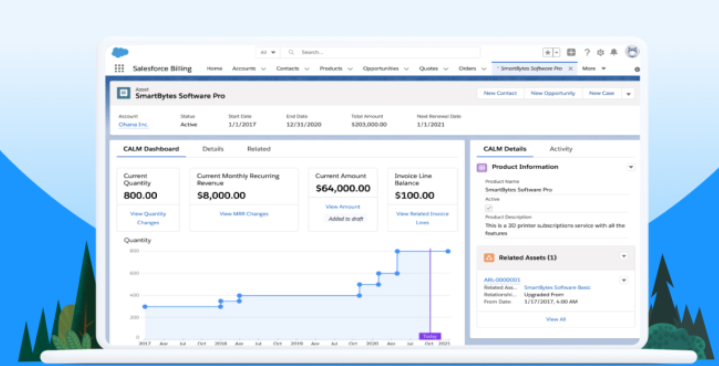Collapse the Product Information section arrow
Screen dimensions: 719x366
[x=631, y=167]
